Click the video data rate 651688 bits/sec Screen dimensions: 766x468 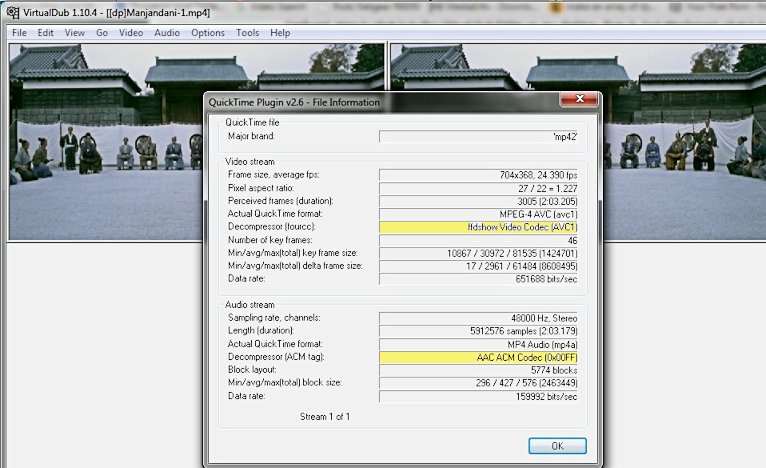click(x=478, y=279)
